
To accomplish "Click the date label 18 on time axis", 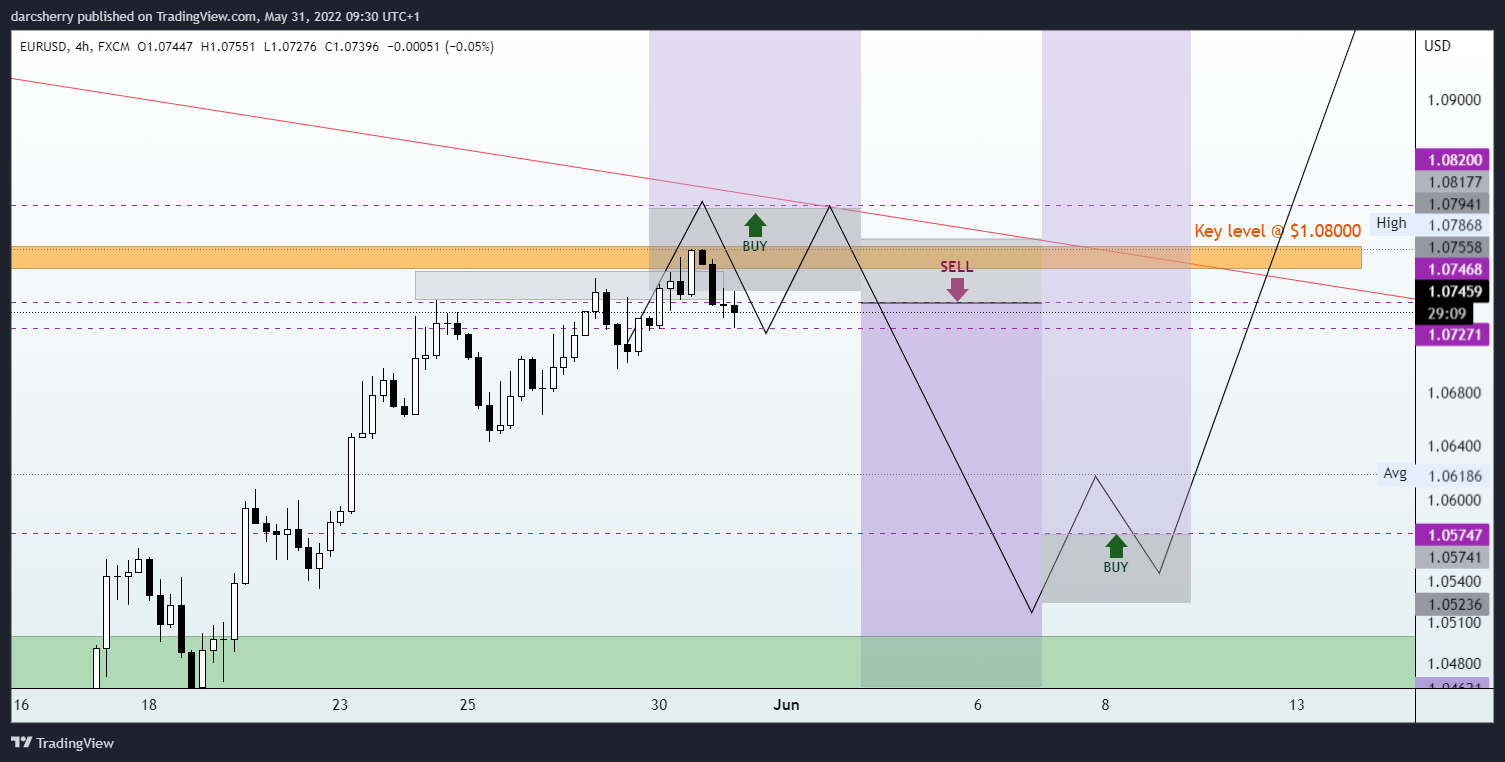I will click(x=148, y=705).
